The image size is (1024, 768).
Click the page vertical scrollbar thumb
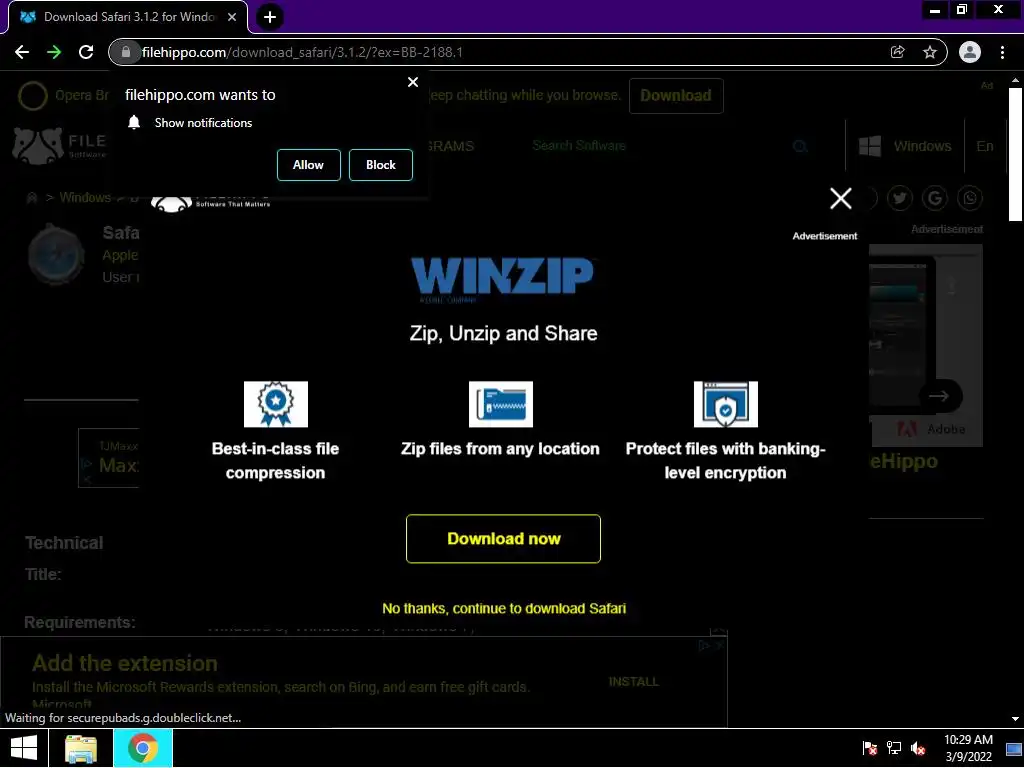pyautogui.click(x=1015, y=155)
